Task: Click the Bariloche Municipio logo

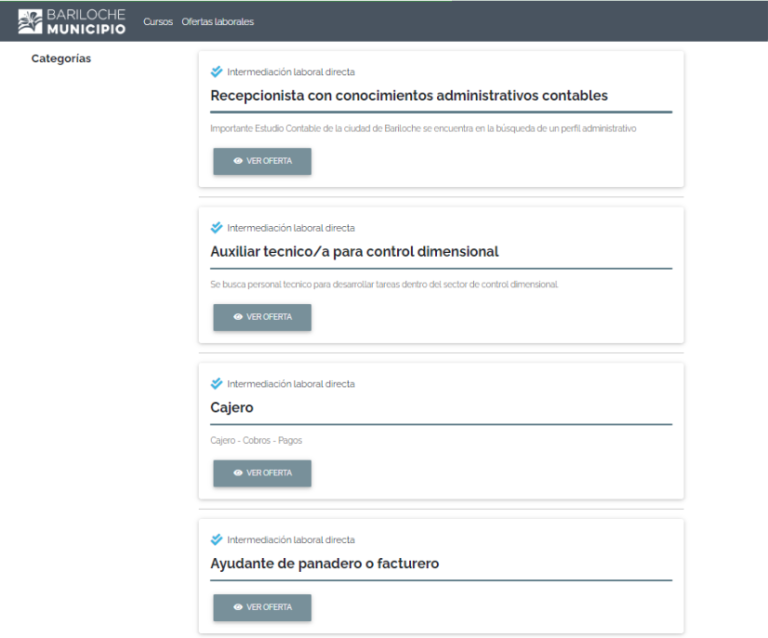Action: [72, 21]
